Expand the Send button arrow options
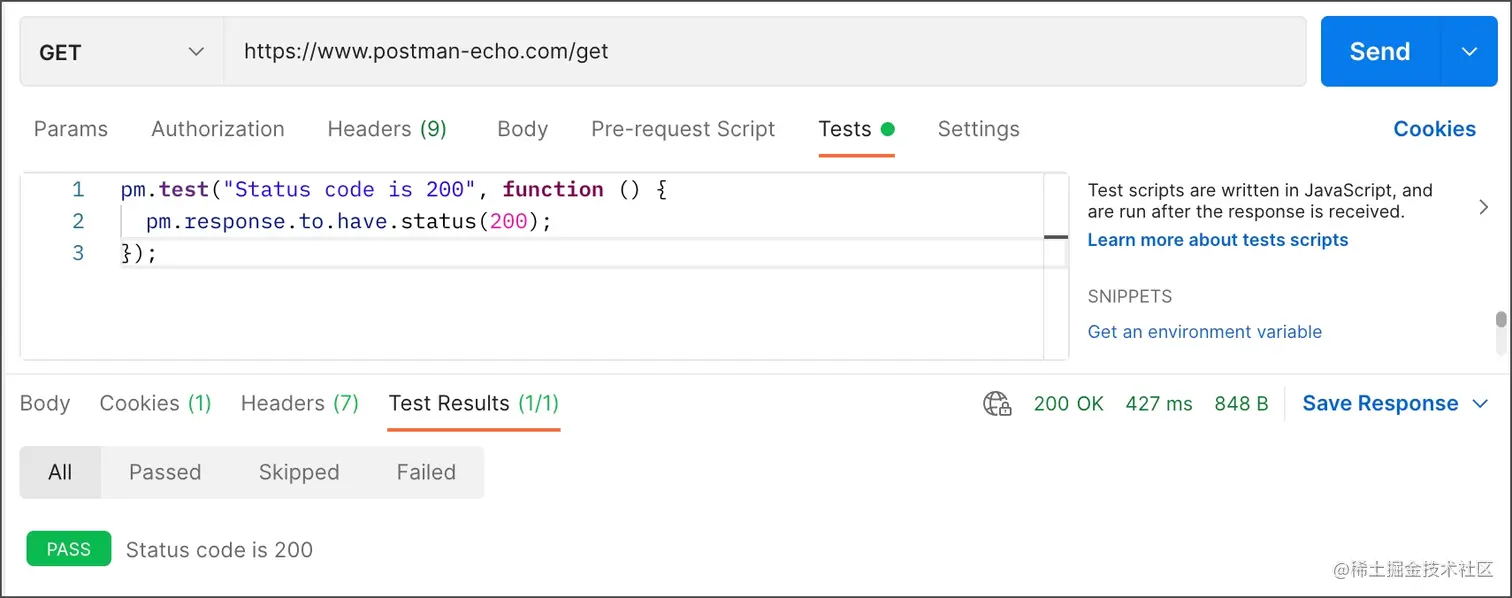The image size is (1512, 598). coord(1469,52)
